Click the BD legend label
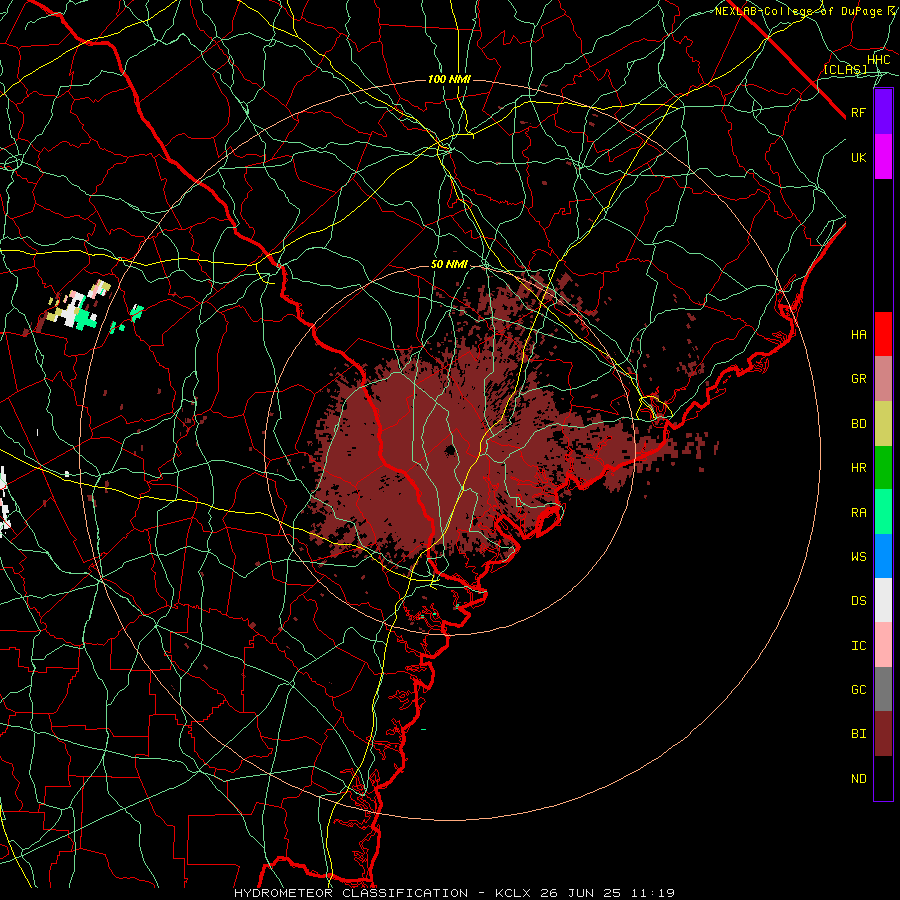 click(859, 424)
